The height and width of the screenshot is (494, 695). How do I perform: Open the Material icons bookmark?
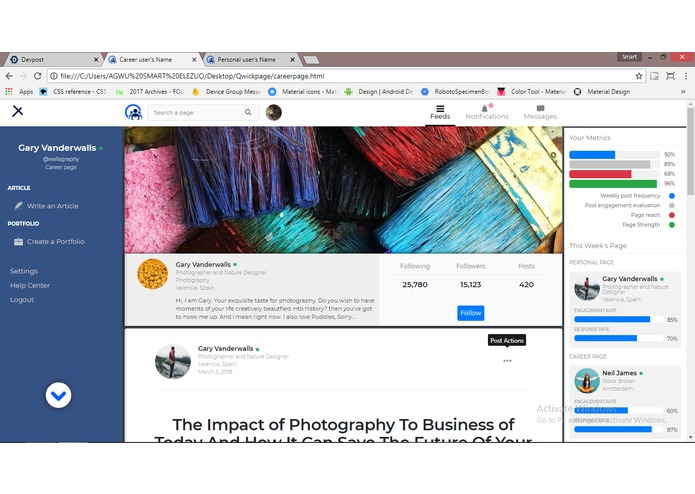tap(303, 92)
